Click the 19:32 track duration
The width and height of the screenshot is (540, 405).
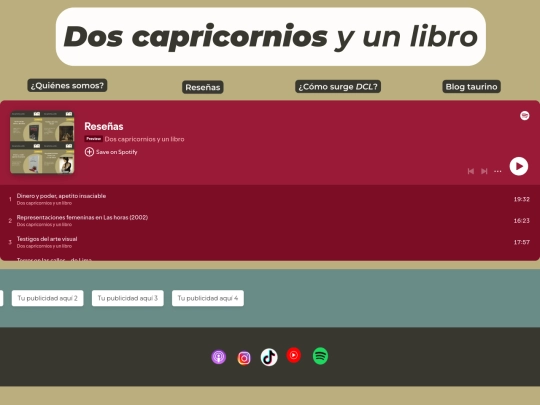coord(521,199)
